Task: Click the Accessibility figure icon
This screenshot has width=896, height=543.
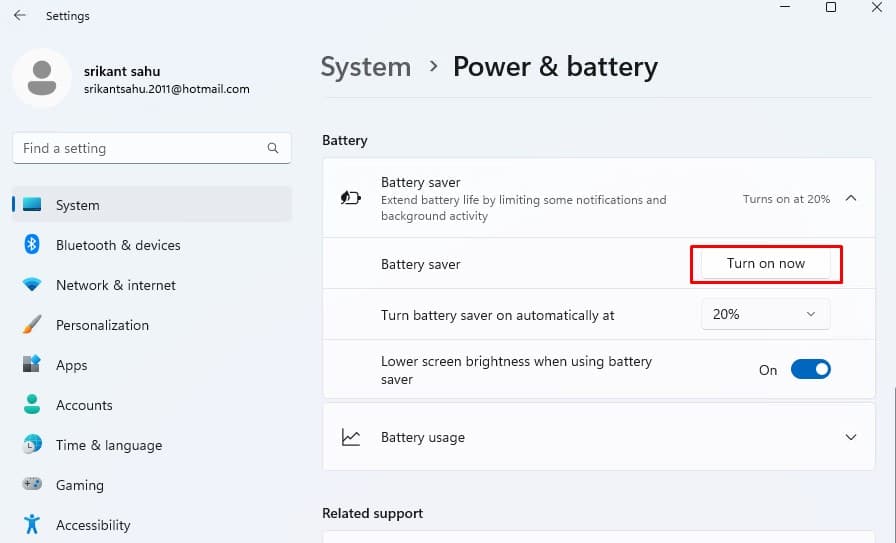Action: 32,525
